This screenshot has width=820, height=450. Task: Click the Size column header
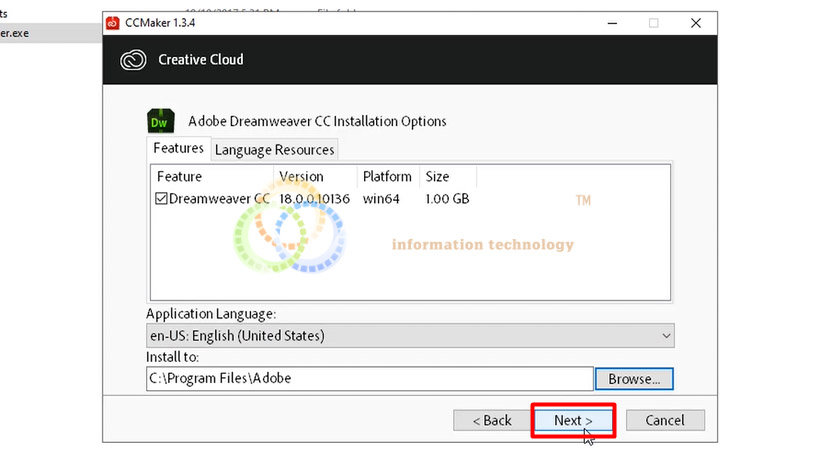click(x=448, y=176)
